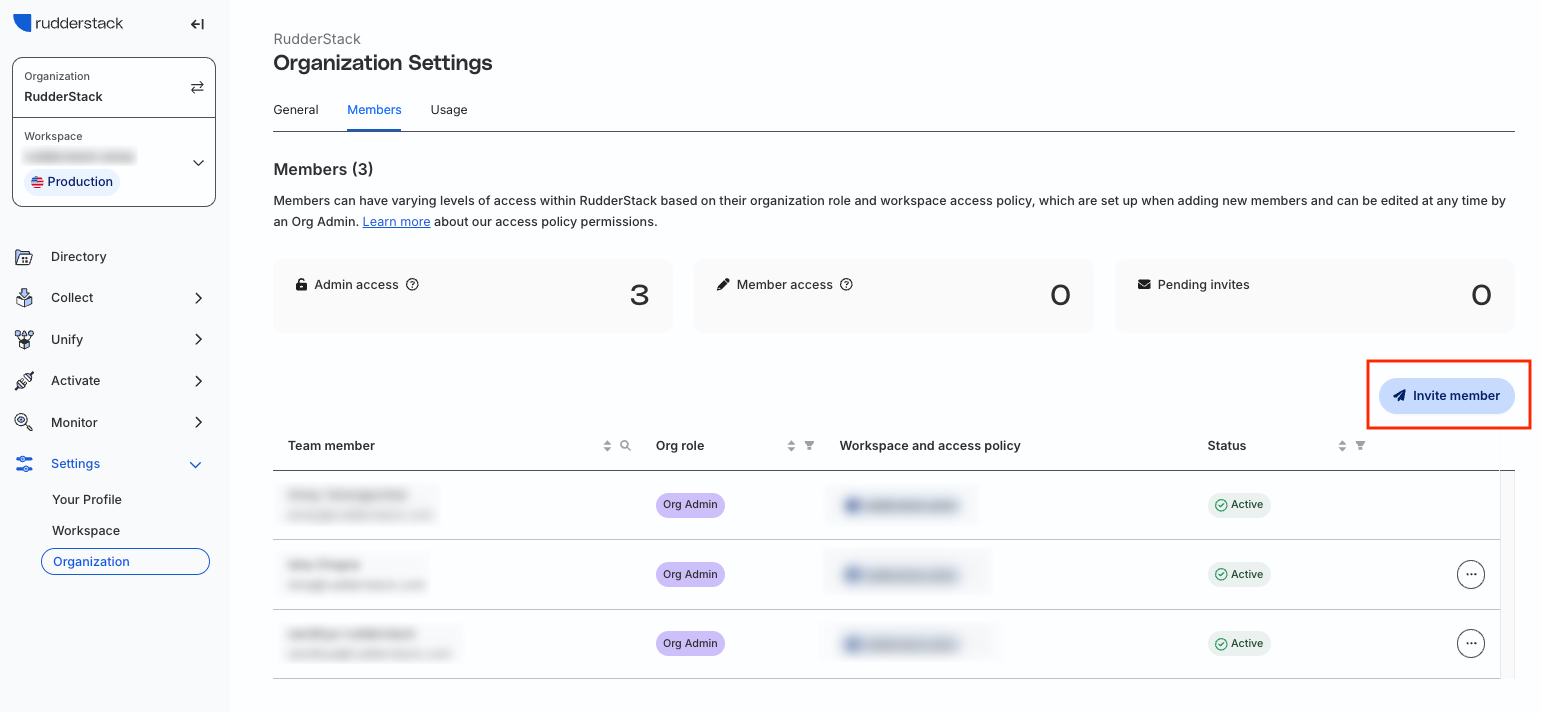Click the Production environment flag badge
Viewport: 1542px width, 712px height.
[x=72, y=182]
